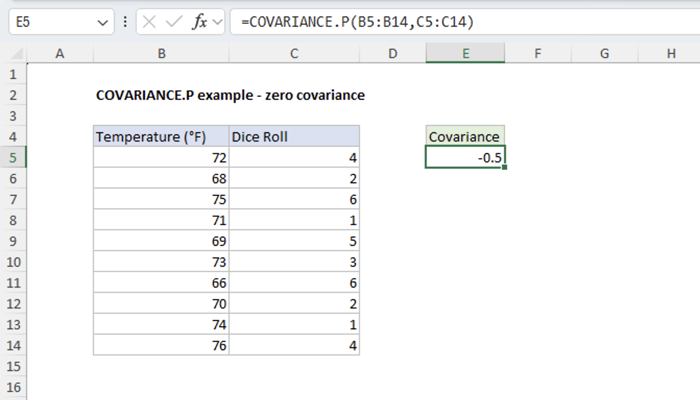
Task: Select temperature cell with value 71
Action: [x=161, y=220]
